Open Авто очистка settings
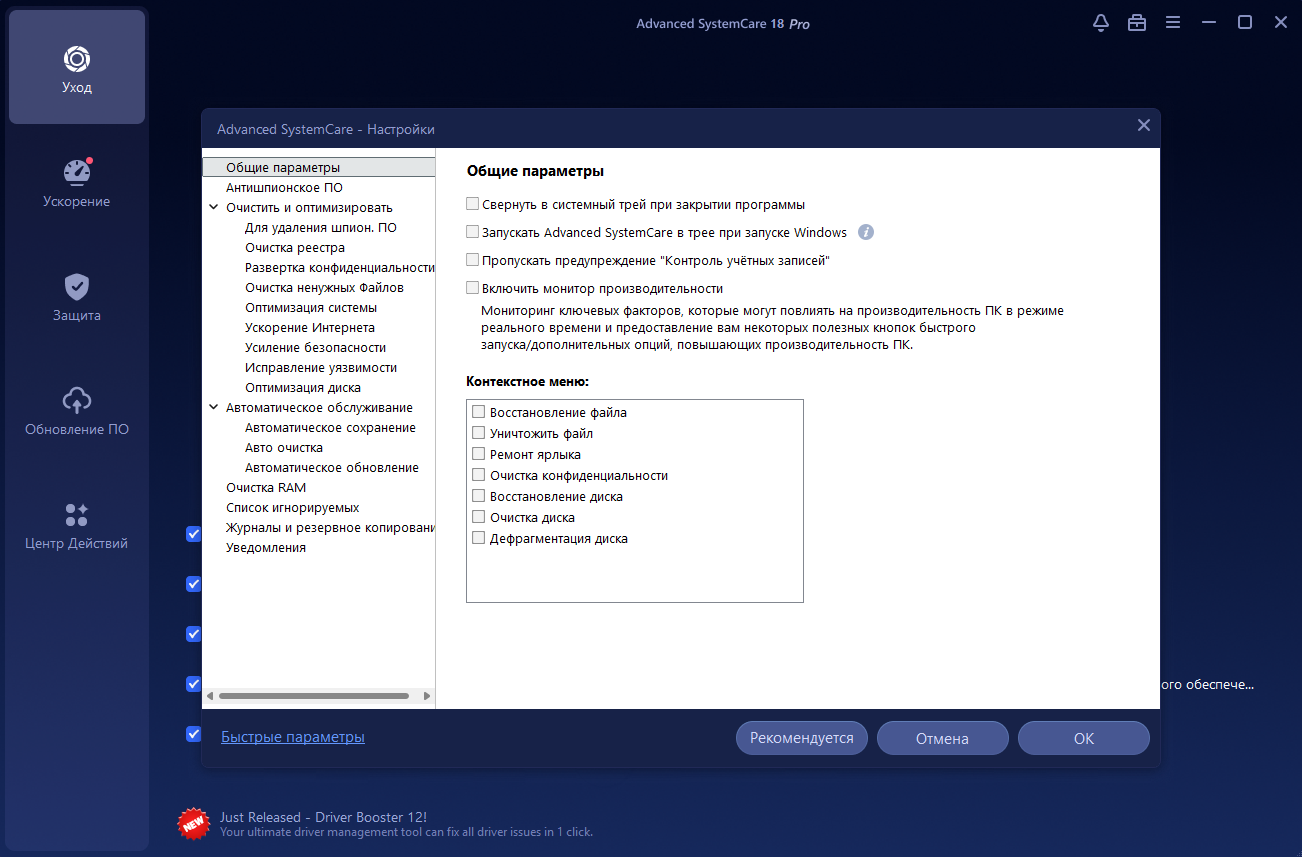Image resolution: width=1302 pixels, height=857 pixels. click(x=284, y=448)
